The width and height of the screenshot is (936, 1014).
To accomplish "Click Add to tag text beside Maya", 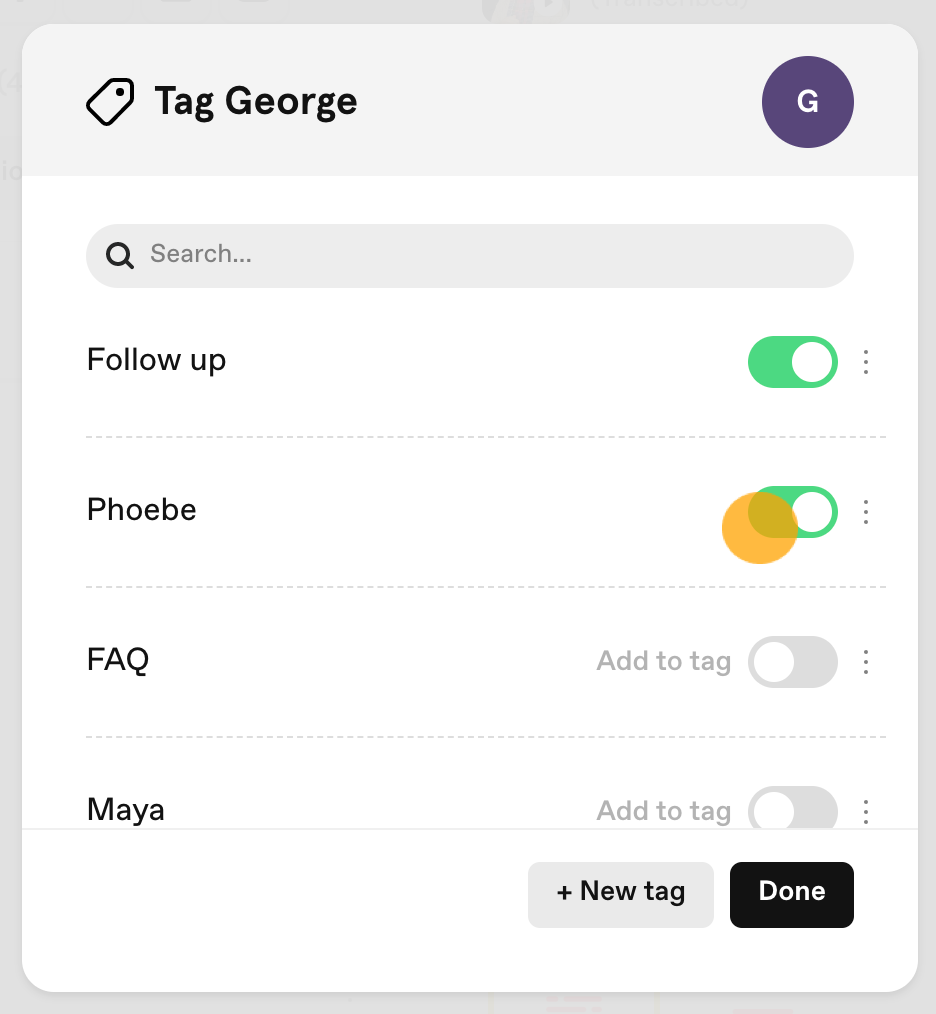I will [664, 811].
